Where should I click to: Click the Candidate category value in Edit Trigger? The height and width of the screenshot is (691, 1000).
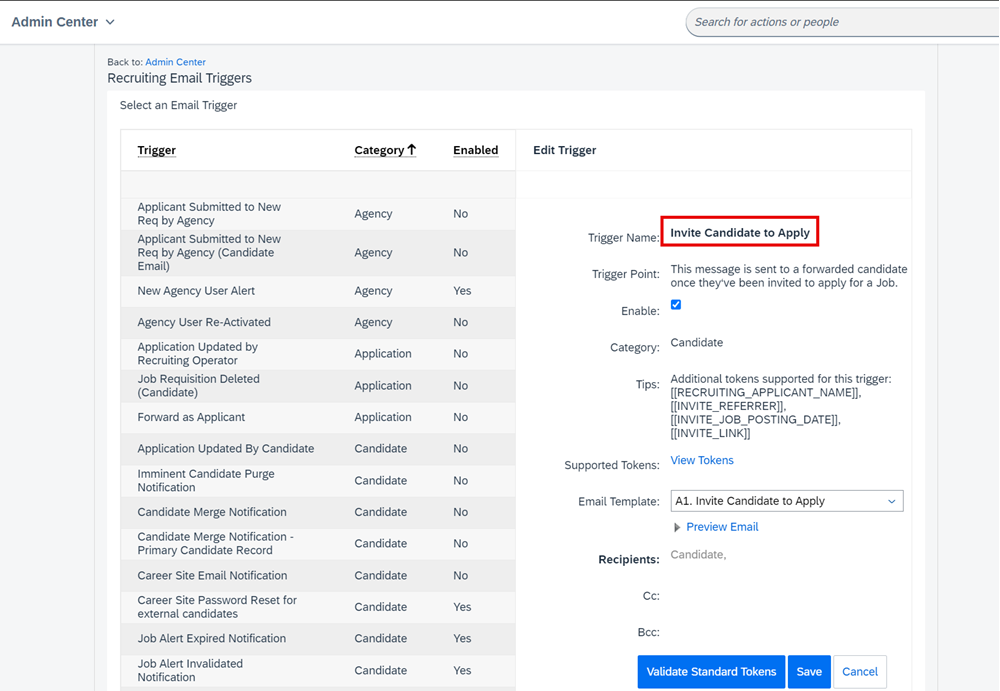(696, 343)
